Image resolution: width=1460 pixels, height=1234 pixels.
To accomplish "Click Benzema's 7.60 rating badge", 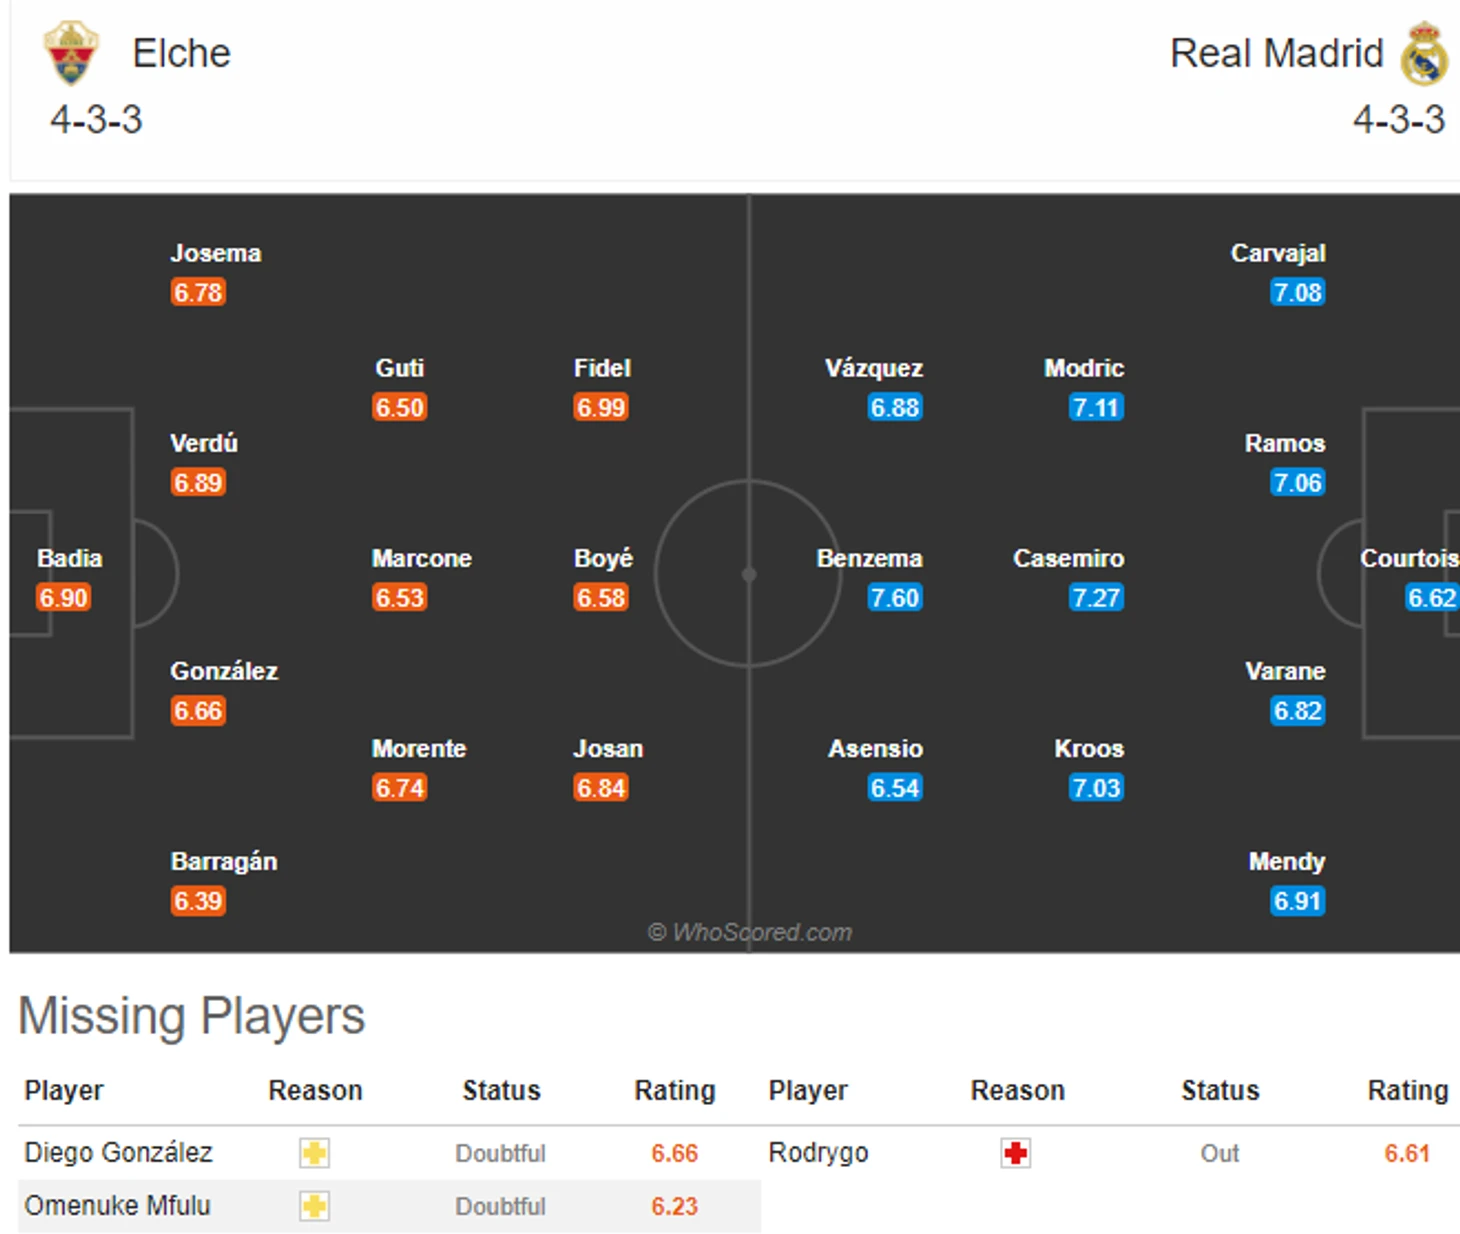I will [894, 598].
